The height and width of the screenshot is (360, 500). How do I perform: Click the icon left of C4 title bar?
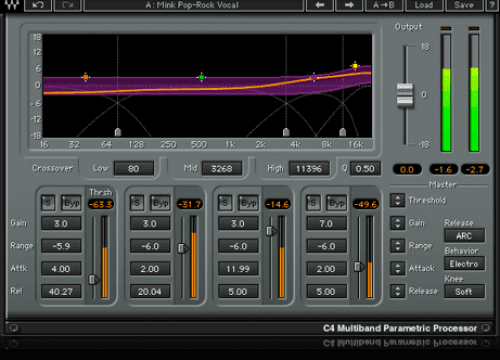pos(14,328)
